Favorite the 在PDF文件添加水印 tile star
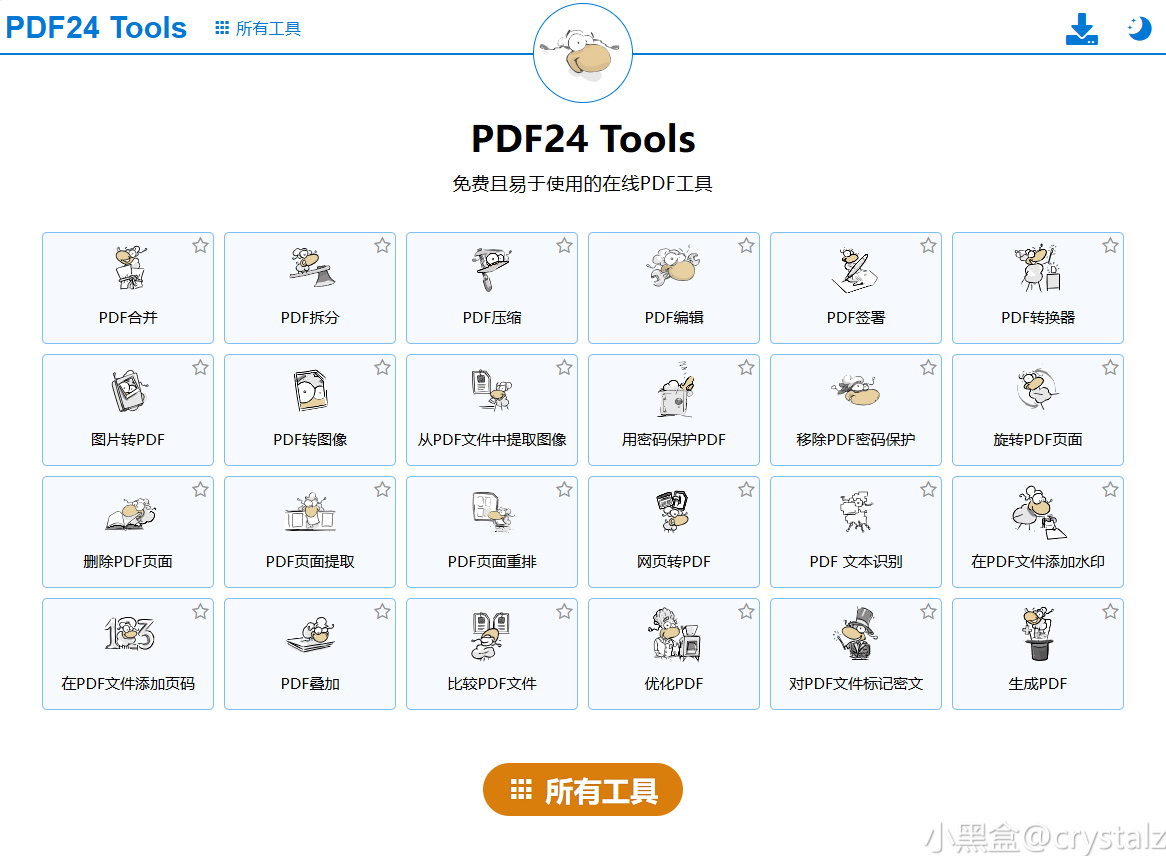1166x856 pixels. coord(1110,489)
